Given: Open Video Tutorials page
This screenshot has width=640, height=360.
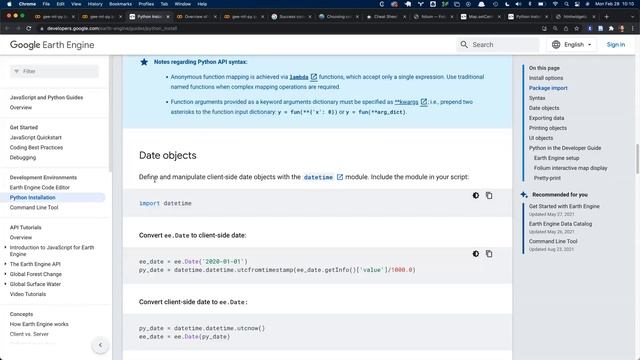Looking at the screenshot, I should [28, 294].
